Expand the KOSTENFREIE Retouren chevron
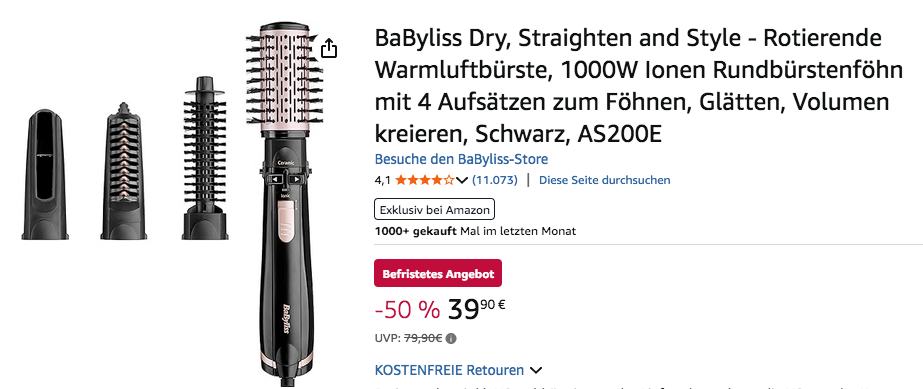Screen dimensions: 923x389 (536, 371)
